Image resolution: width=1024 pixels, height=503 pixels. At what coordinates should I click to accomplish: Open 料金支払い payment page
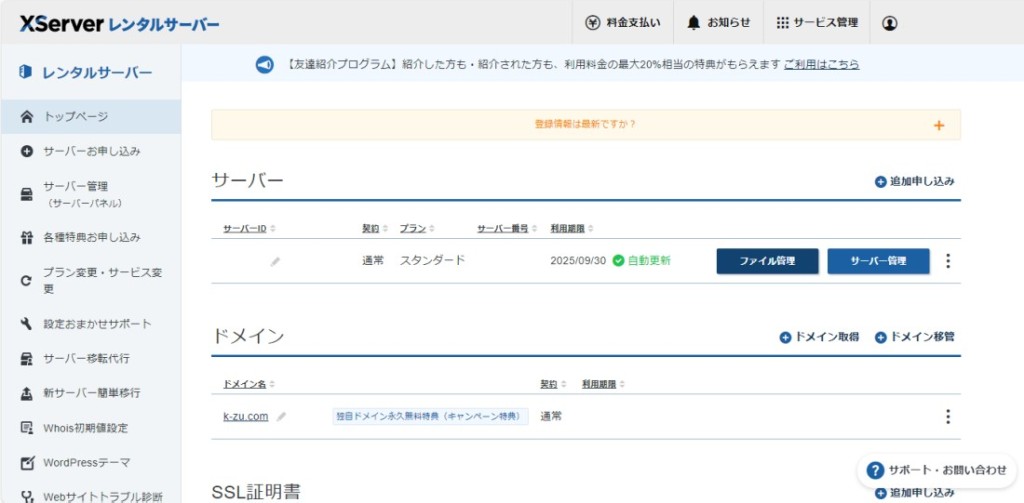(622, 23)
